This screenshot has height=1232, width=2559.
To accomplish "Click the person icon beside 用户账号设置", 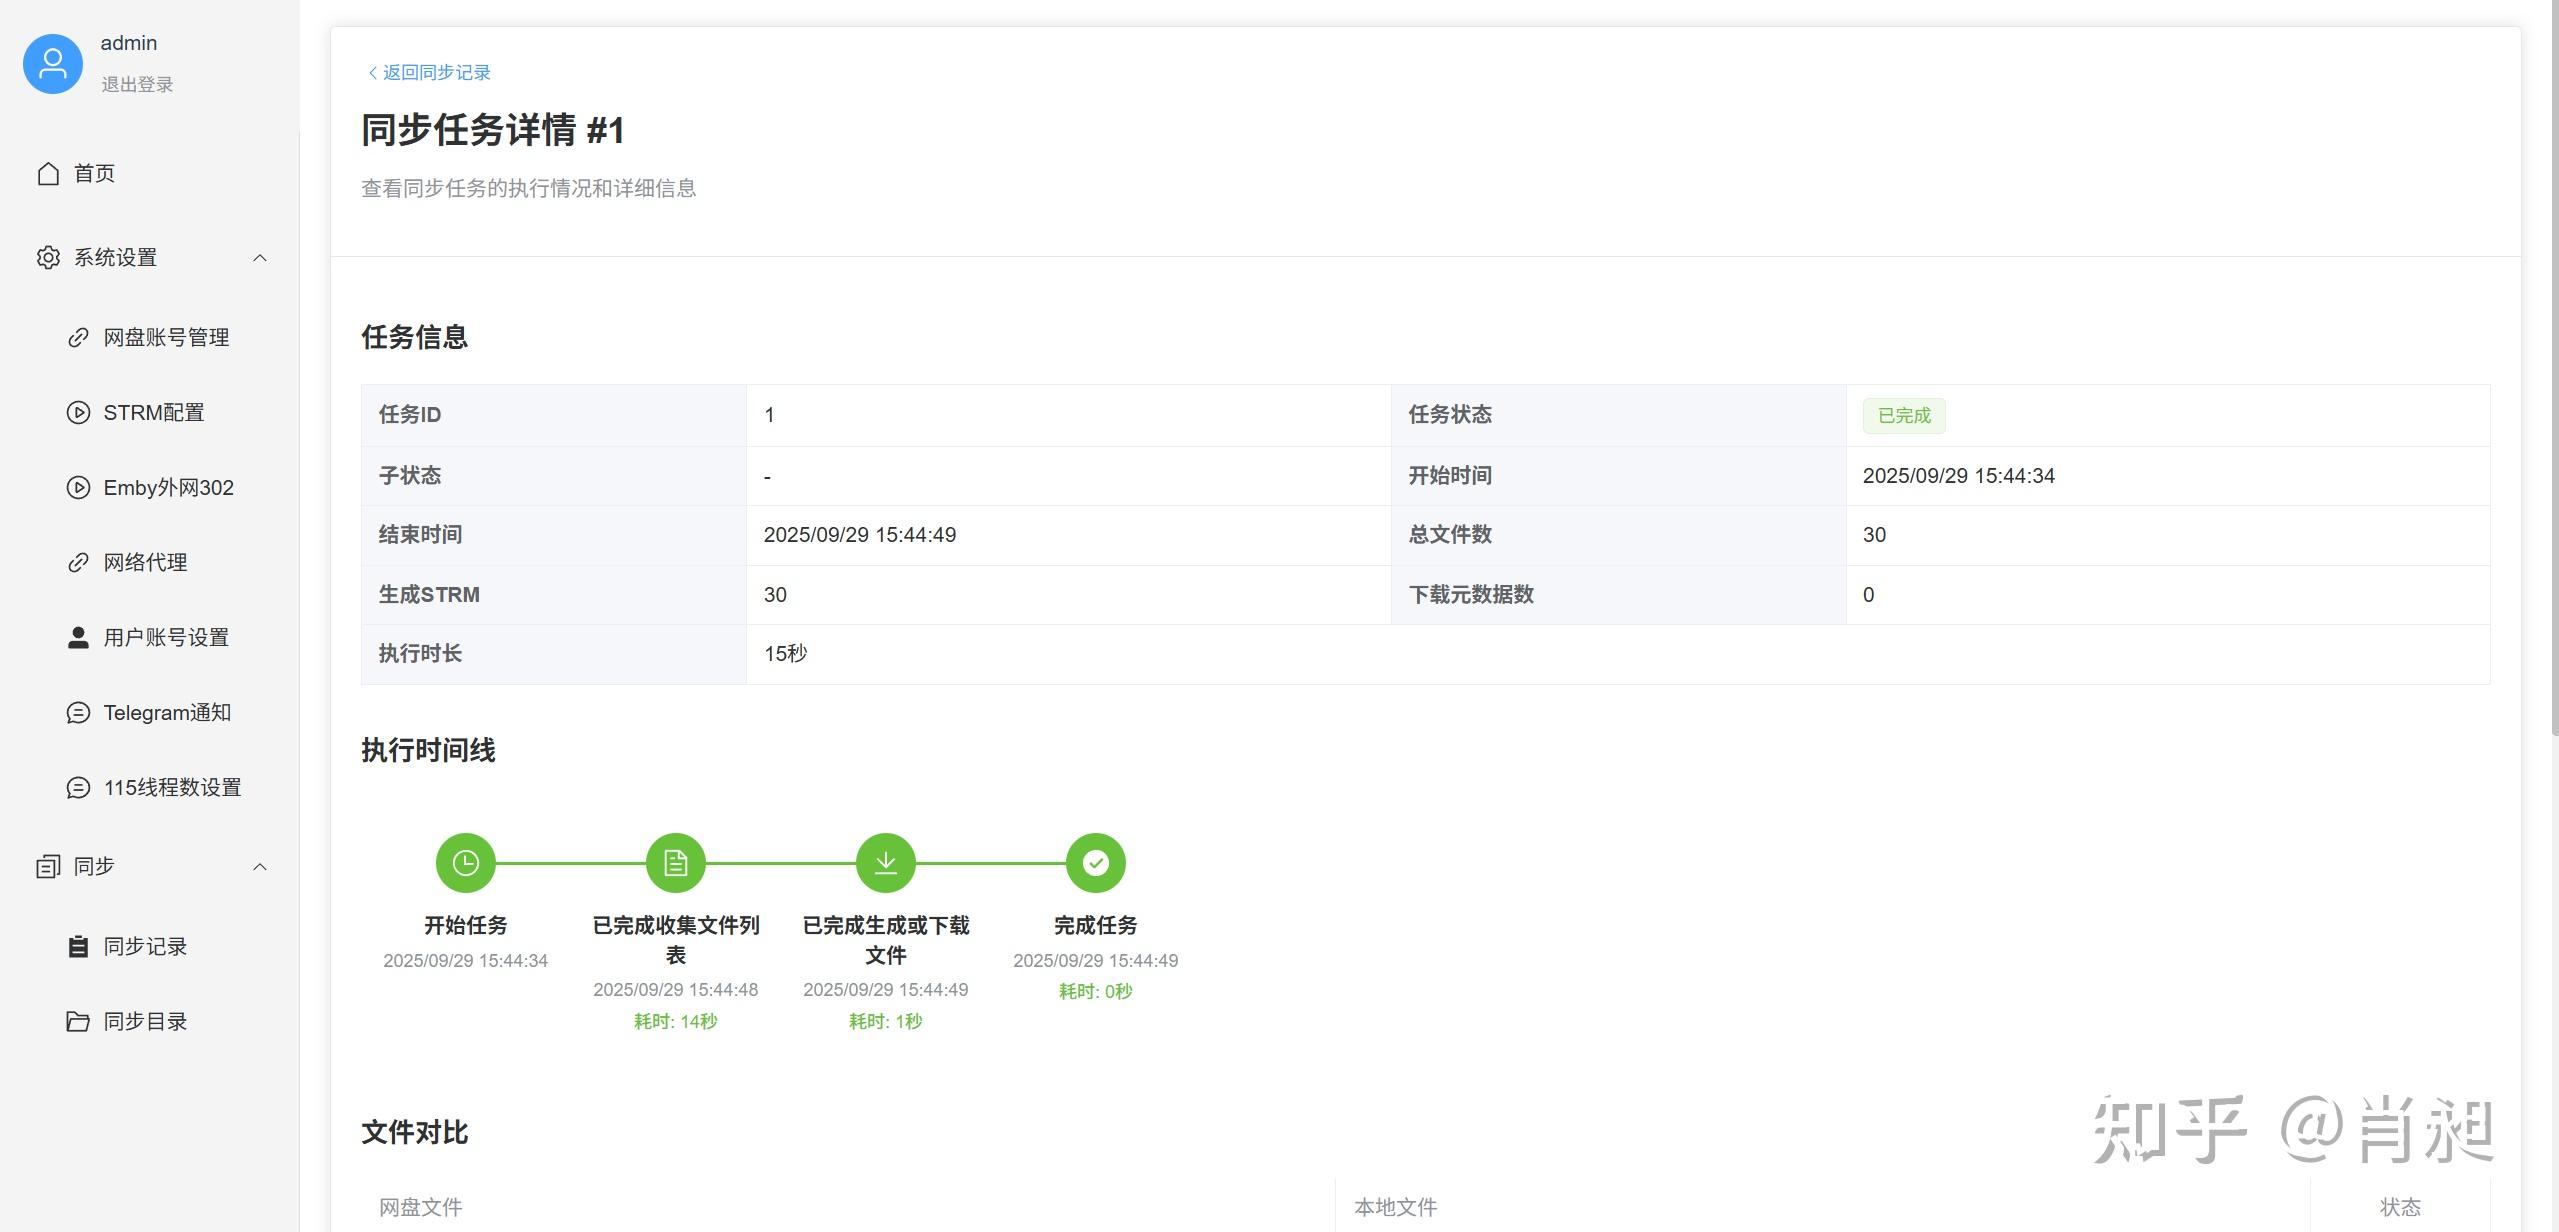I will (78, 638).
